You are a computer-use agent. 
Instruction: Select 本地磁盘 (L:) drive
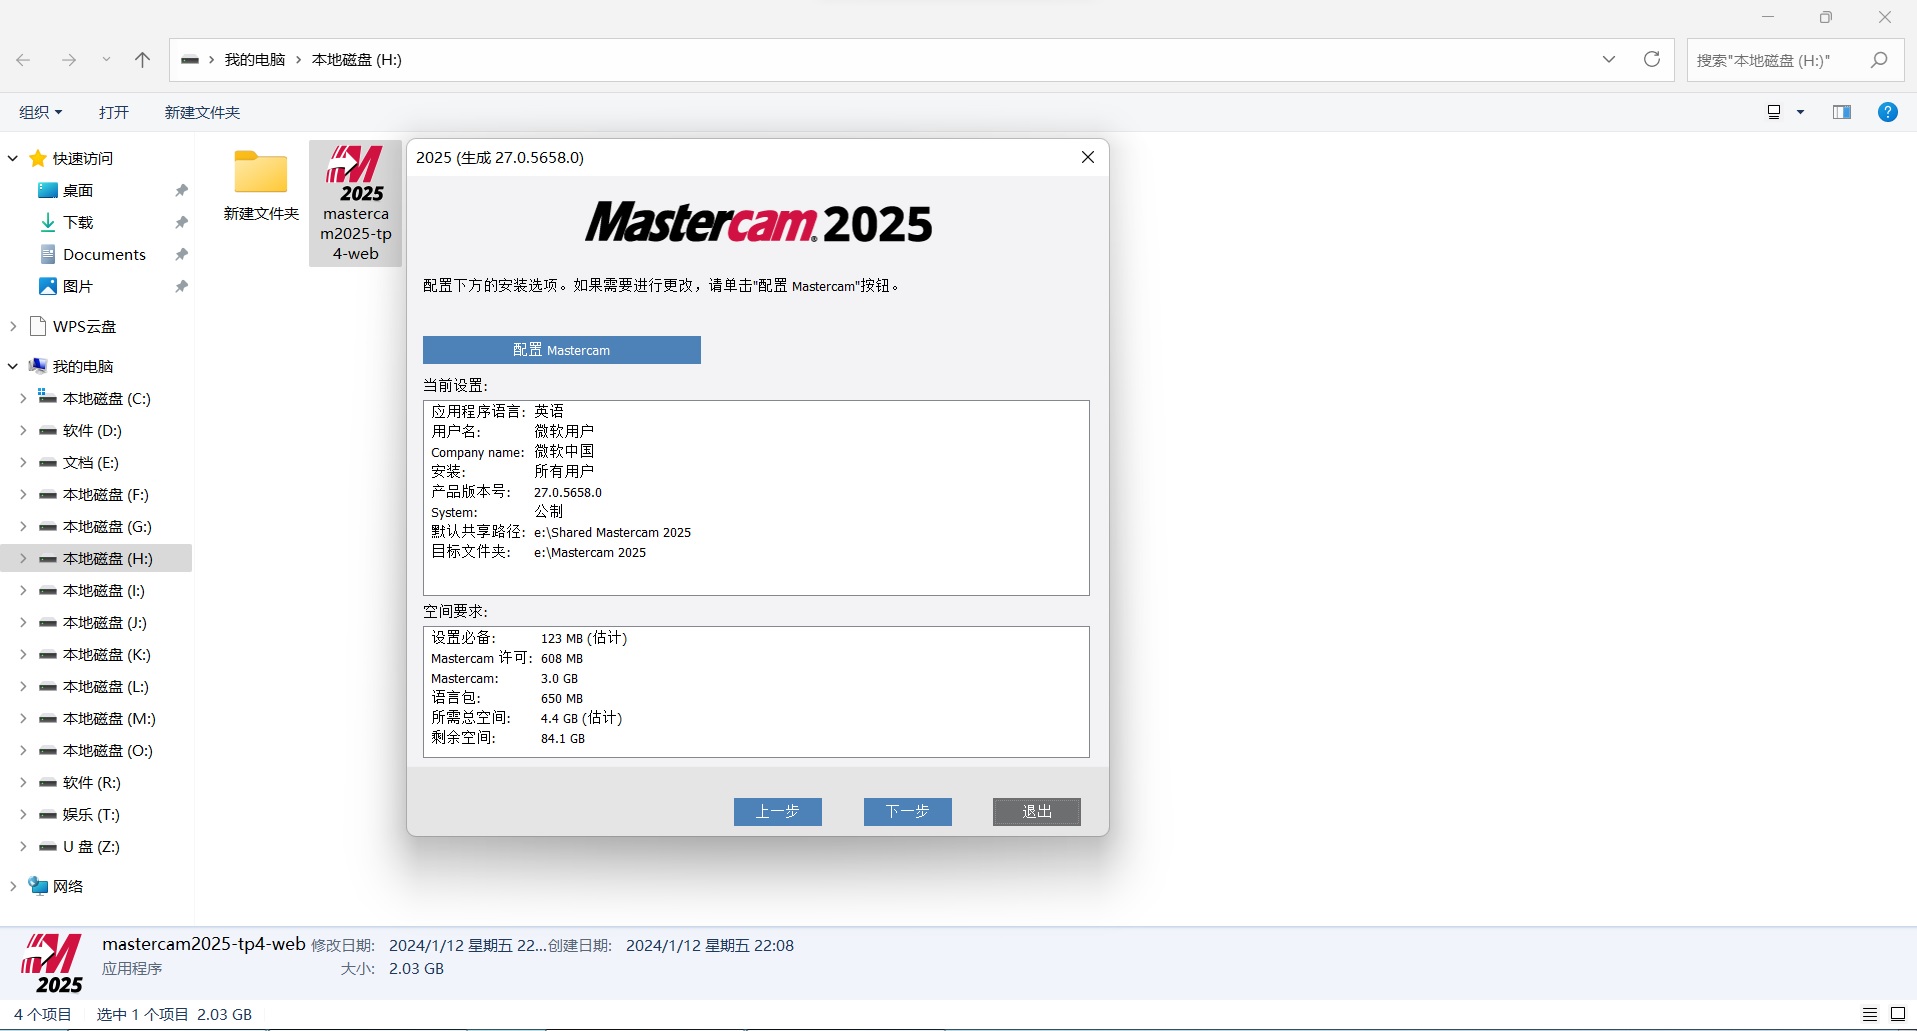click(x=105, y=686)
